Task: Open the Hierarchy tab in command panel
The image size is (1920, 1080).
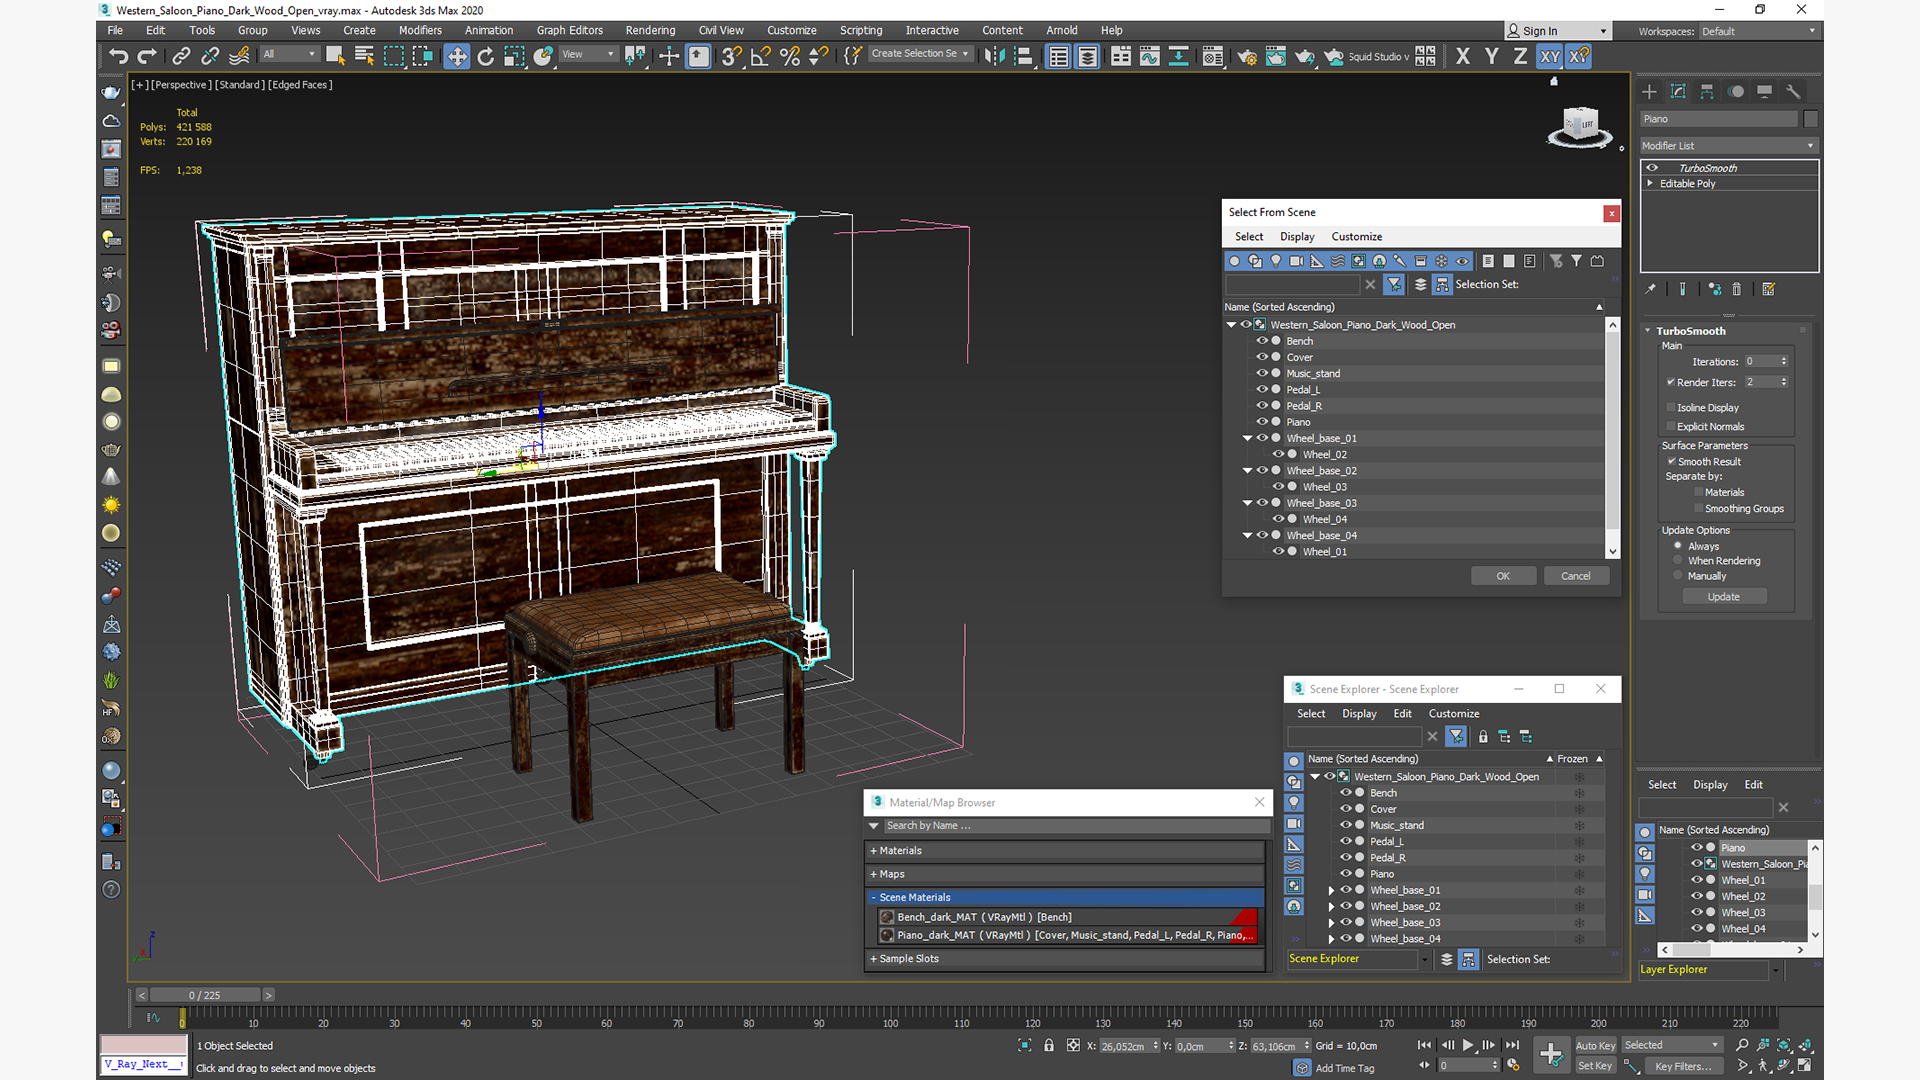Action: 1707,91
